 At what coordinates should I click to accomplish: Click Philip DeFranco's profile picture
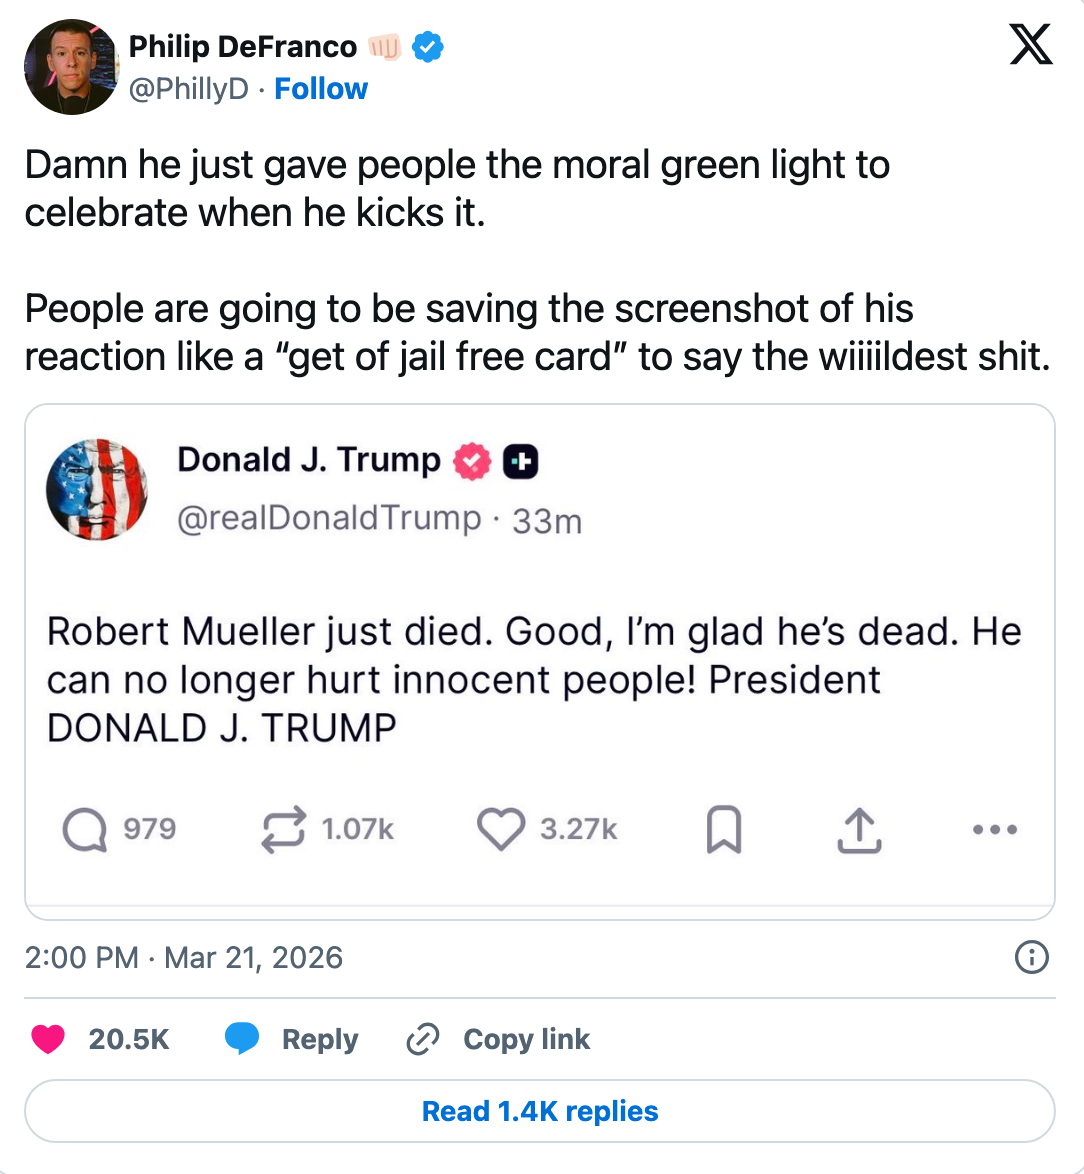[71, 67]
